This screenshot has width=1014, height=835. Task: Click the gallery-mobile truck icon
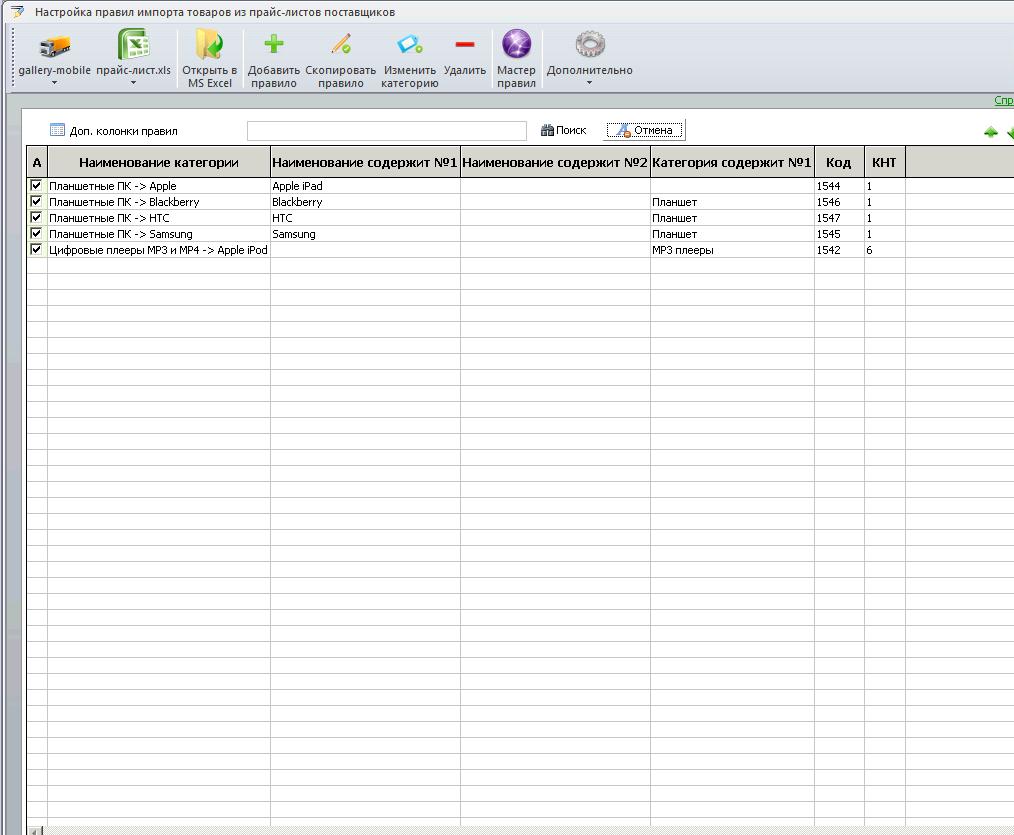click(54, 45)
